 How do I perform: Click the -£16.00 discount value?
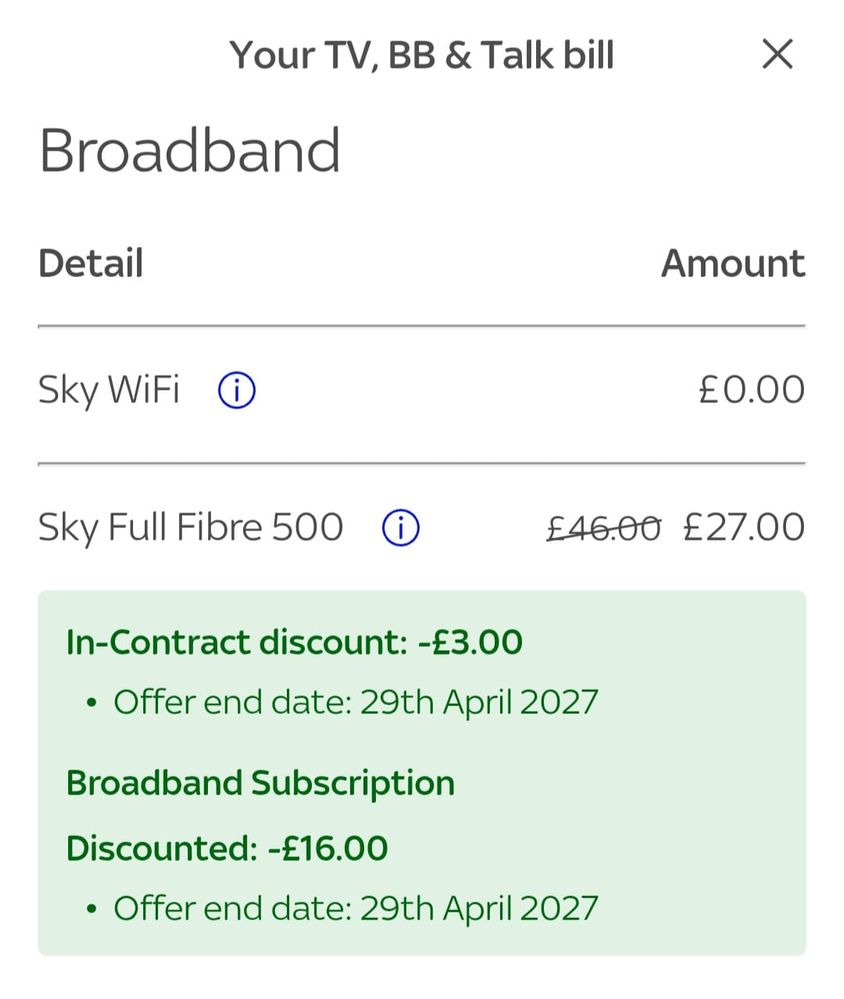328,848
